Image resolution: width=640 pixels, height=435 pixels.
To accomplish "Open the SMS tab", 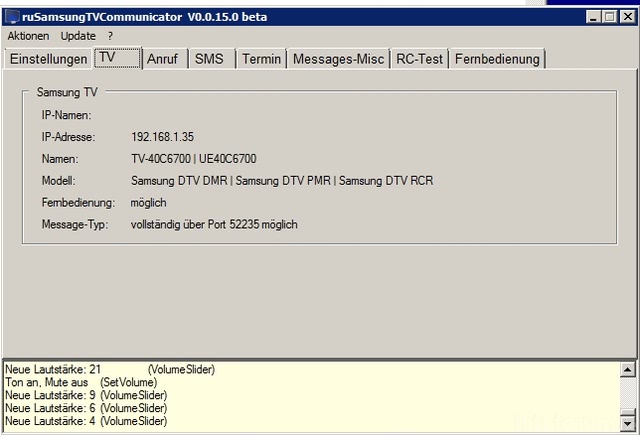I will 209,59.
